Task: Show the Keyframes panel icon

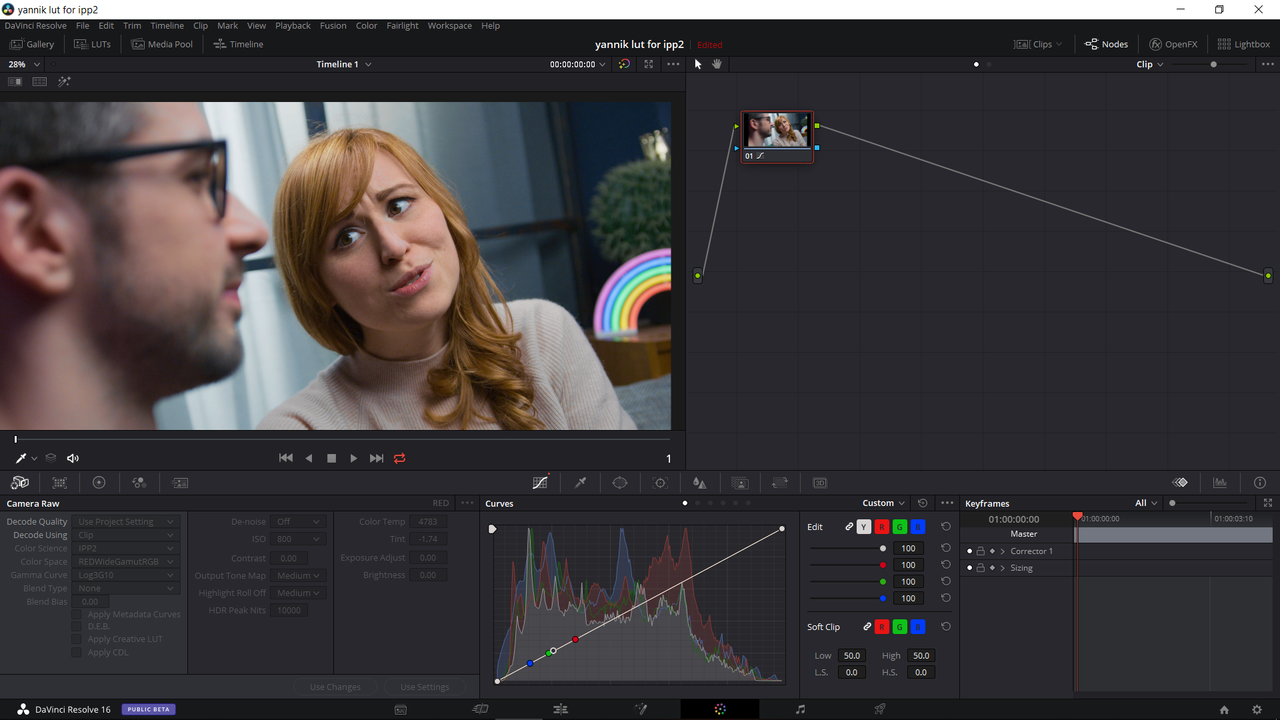Action: click(x=1180, y=483)
